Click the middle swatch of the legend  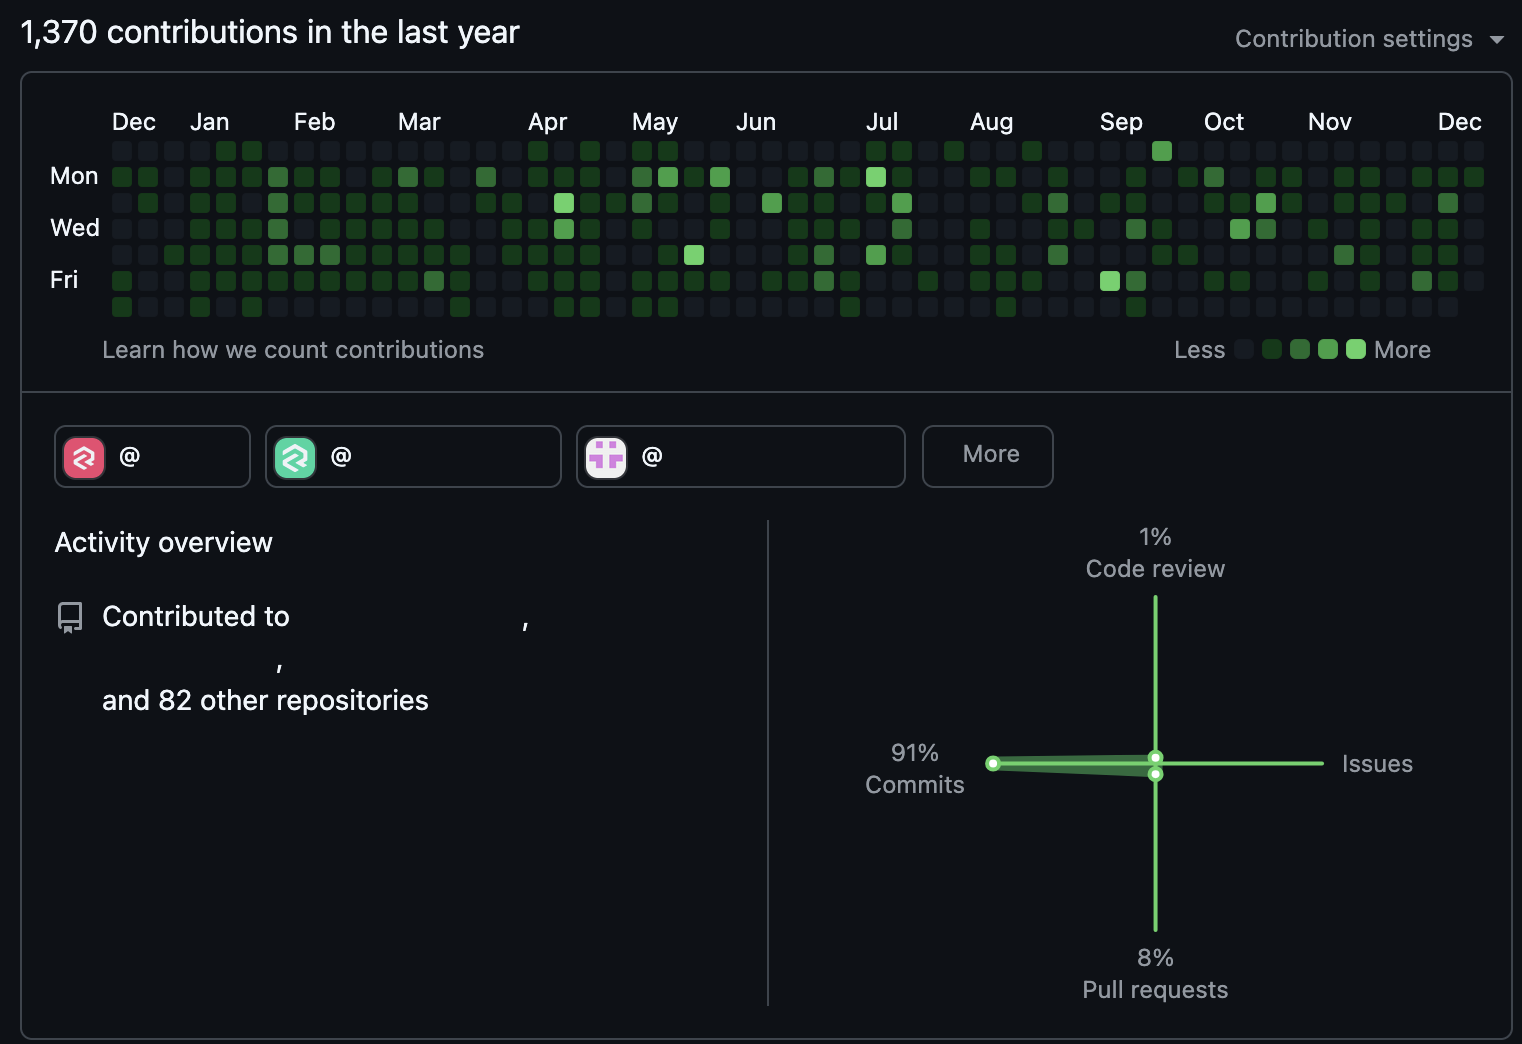pos(1300,349)
